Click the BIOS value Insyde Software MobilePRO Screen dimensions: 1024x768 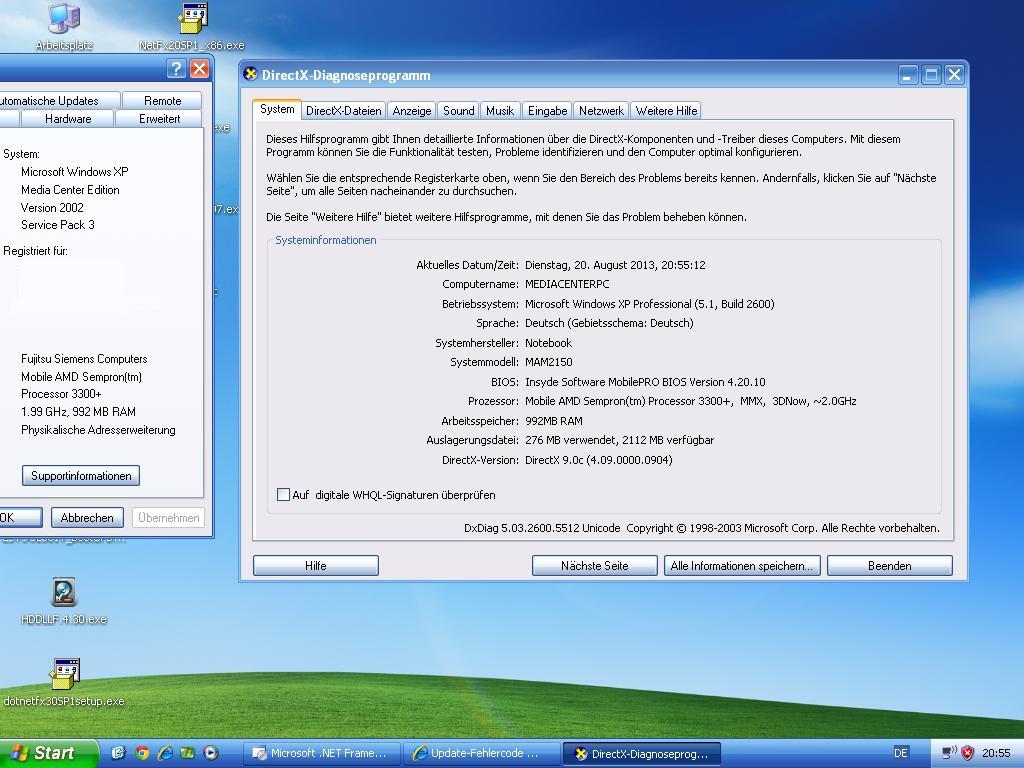(x=645, y=382)
